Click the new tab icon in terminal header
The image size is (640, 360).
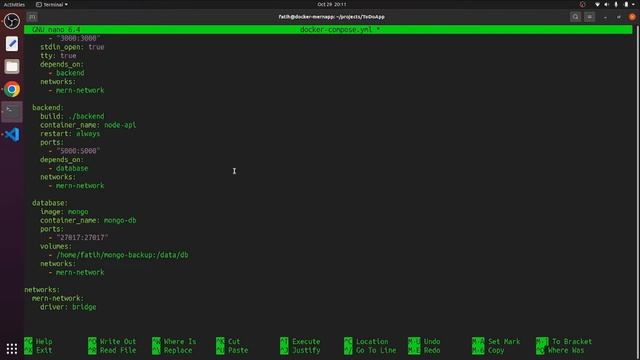point(32,17)
